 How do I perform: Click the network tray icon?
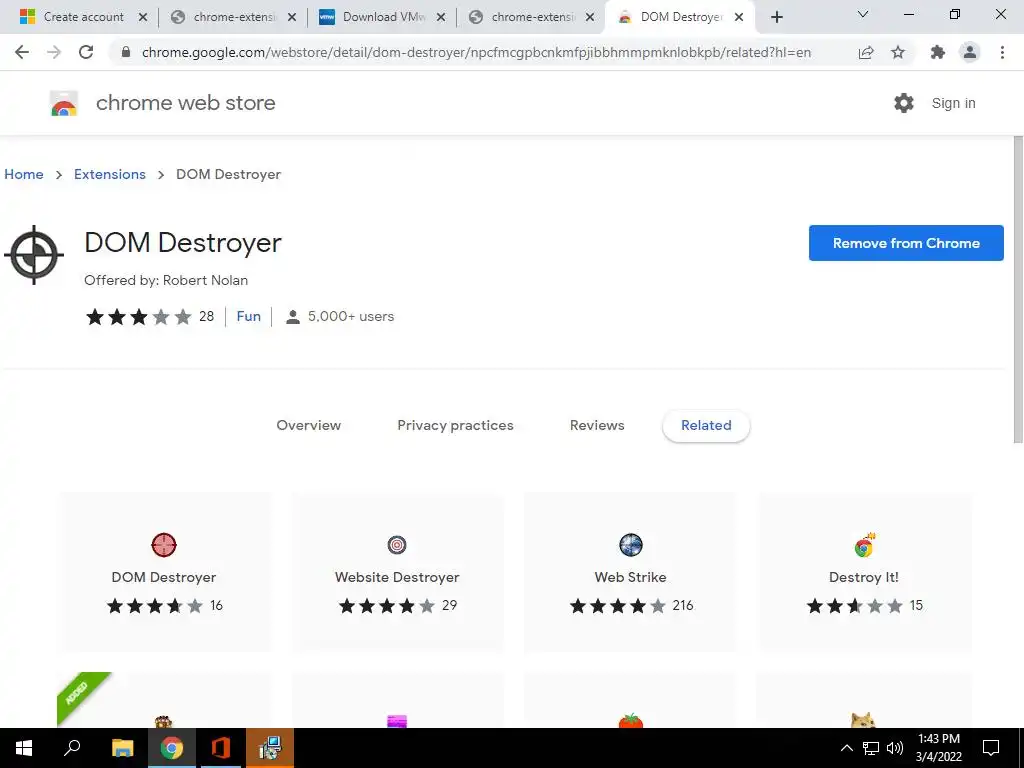point(871,748)
